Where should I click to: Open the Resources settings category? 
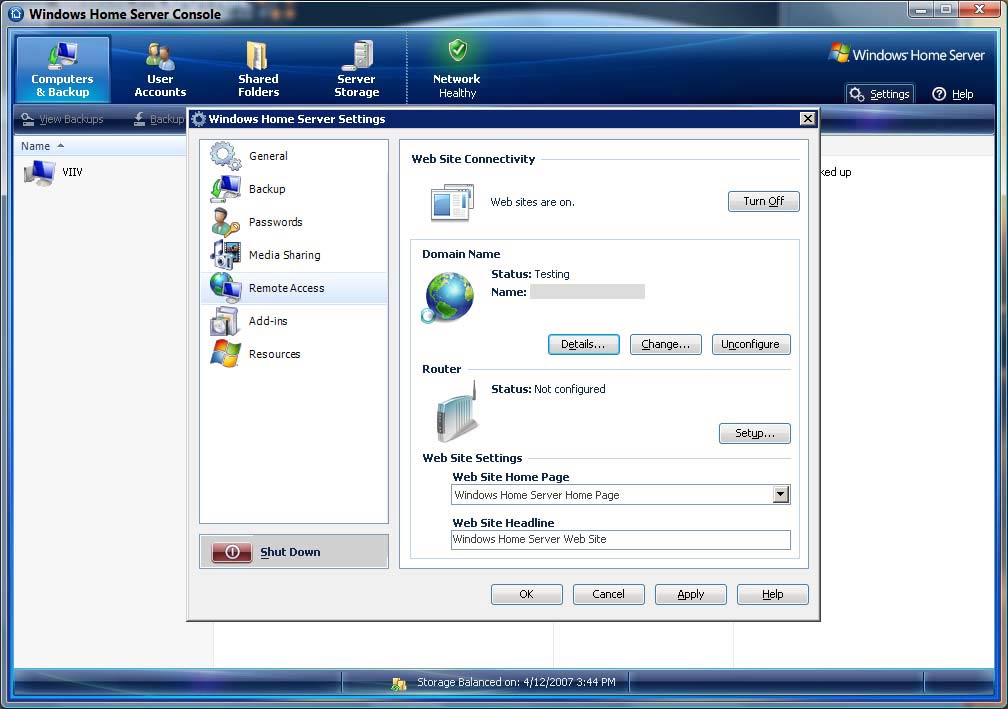pos(274,354)
